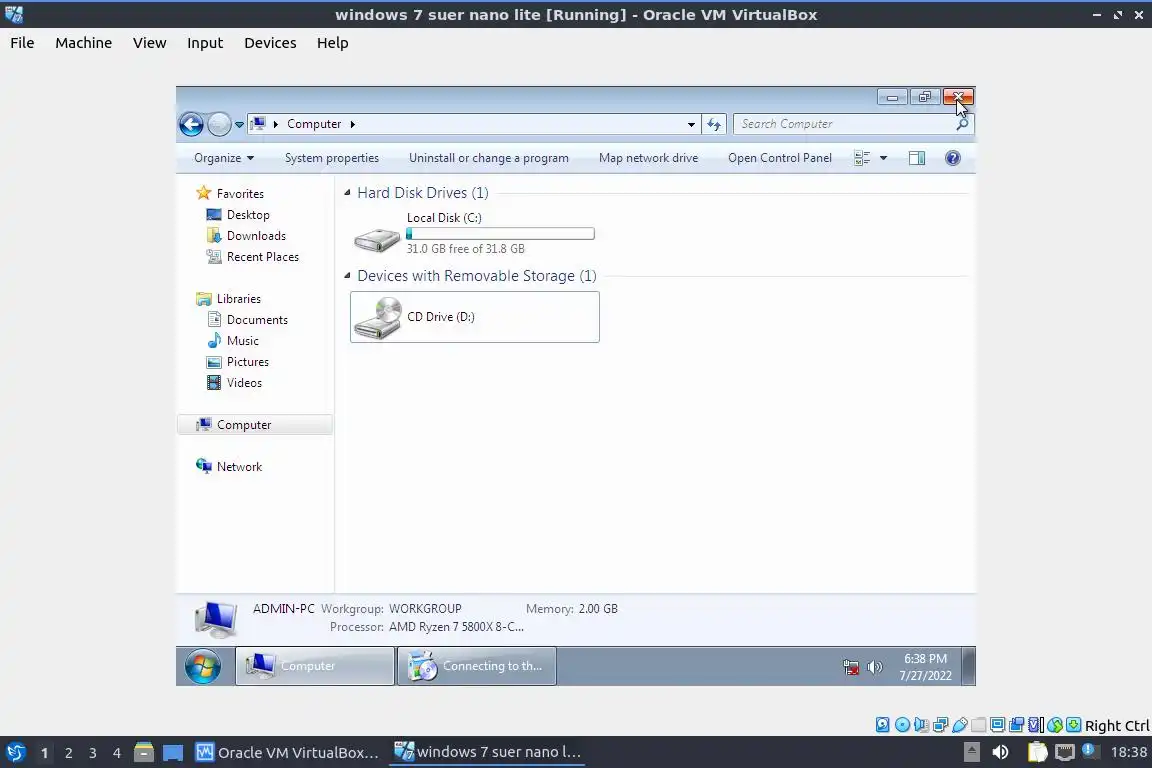Open the Windows 7 Start orb

[203, 667]
